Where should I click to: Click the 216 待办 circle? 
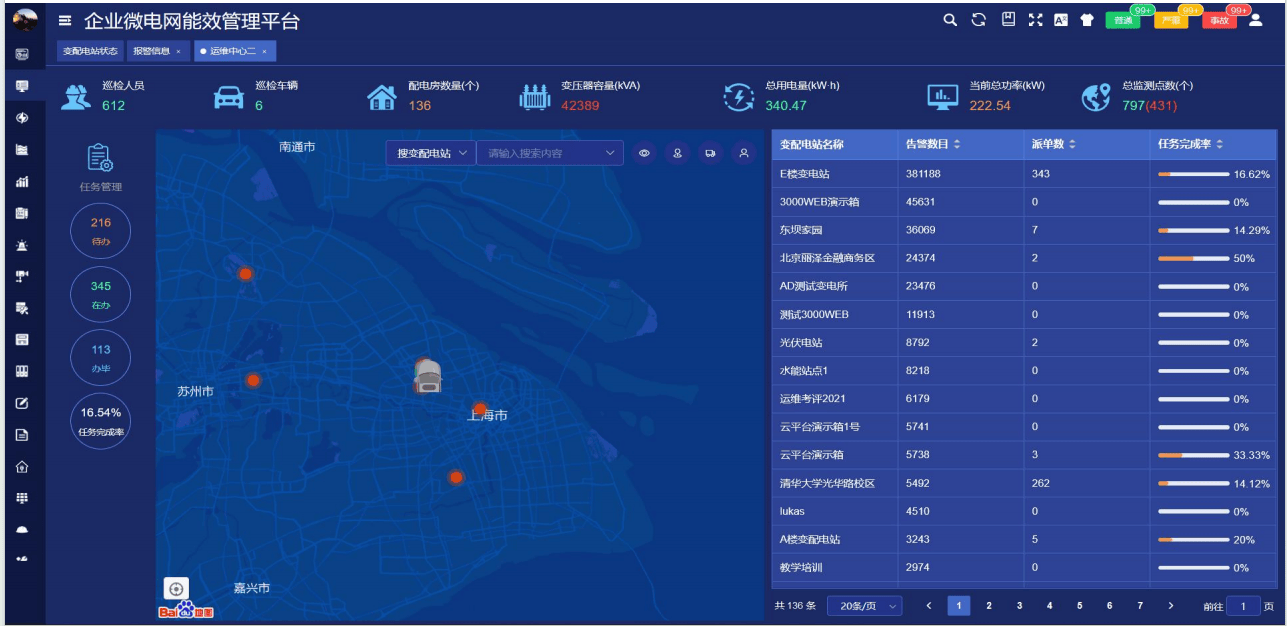(101, 231)
